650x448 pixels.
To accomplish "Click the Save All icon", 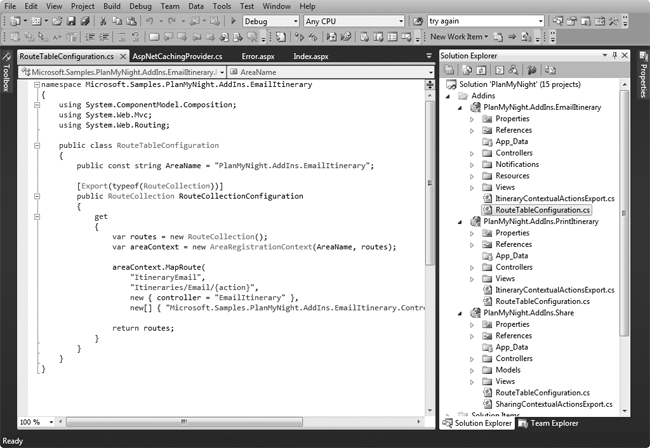I will (85, 21).
